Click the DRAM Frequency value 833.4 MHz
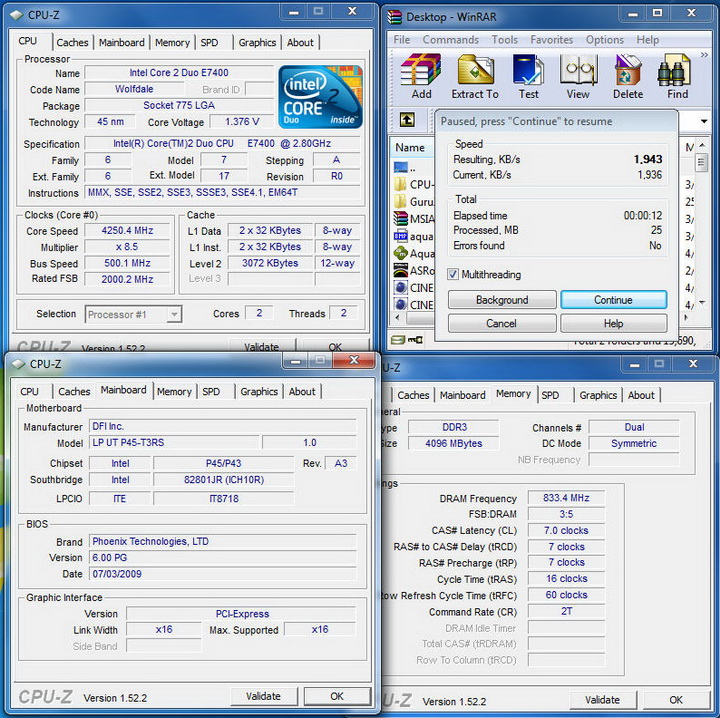This screenshot has height=718, width=720. [x=566, y=498]
